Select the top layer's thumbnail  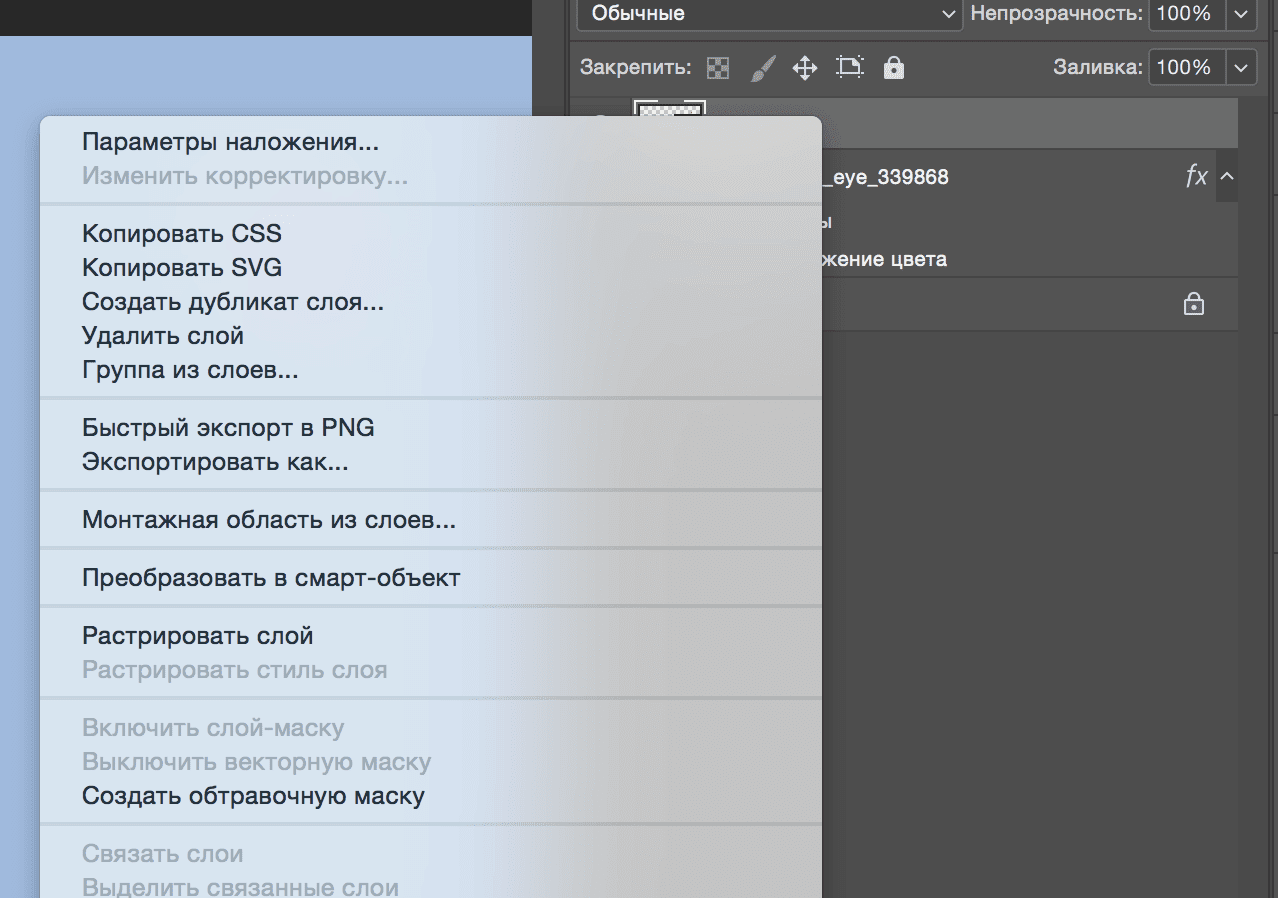[x=669, y=110]
